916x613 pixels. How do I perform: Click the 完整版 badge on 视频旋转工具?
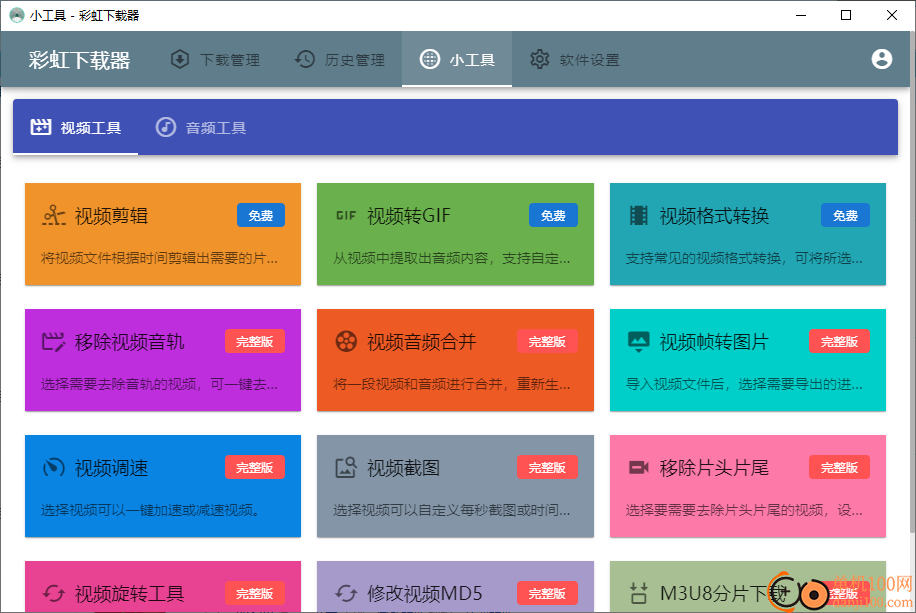click(x=255, y=594)
